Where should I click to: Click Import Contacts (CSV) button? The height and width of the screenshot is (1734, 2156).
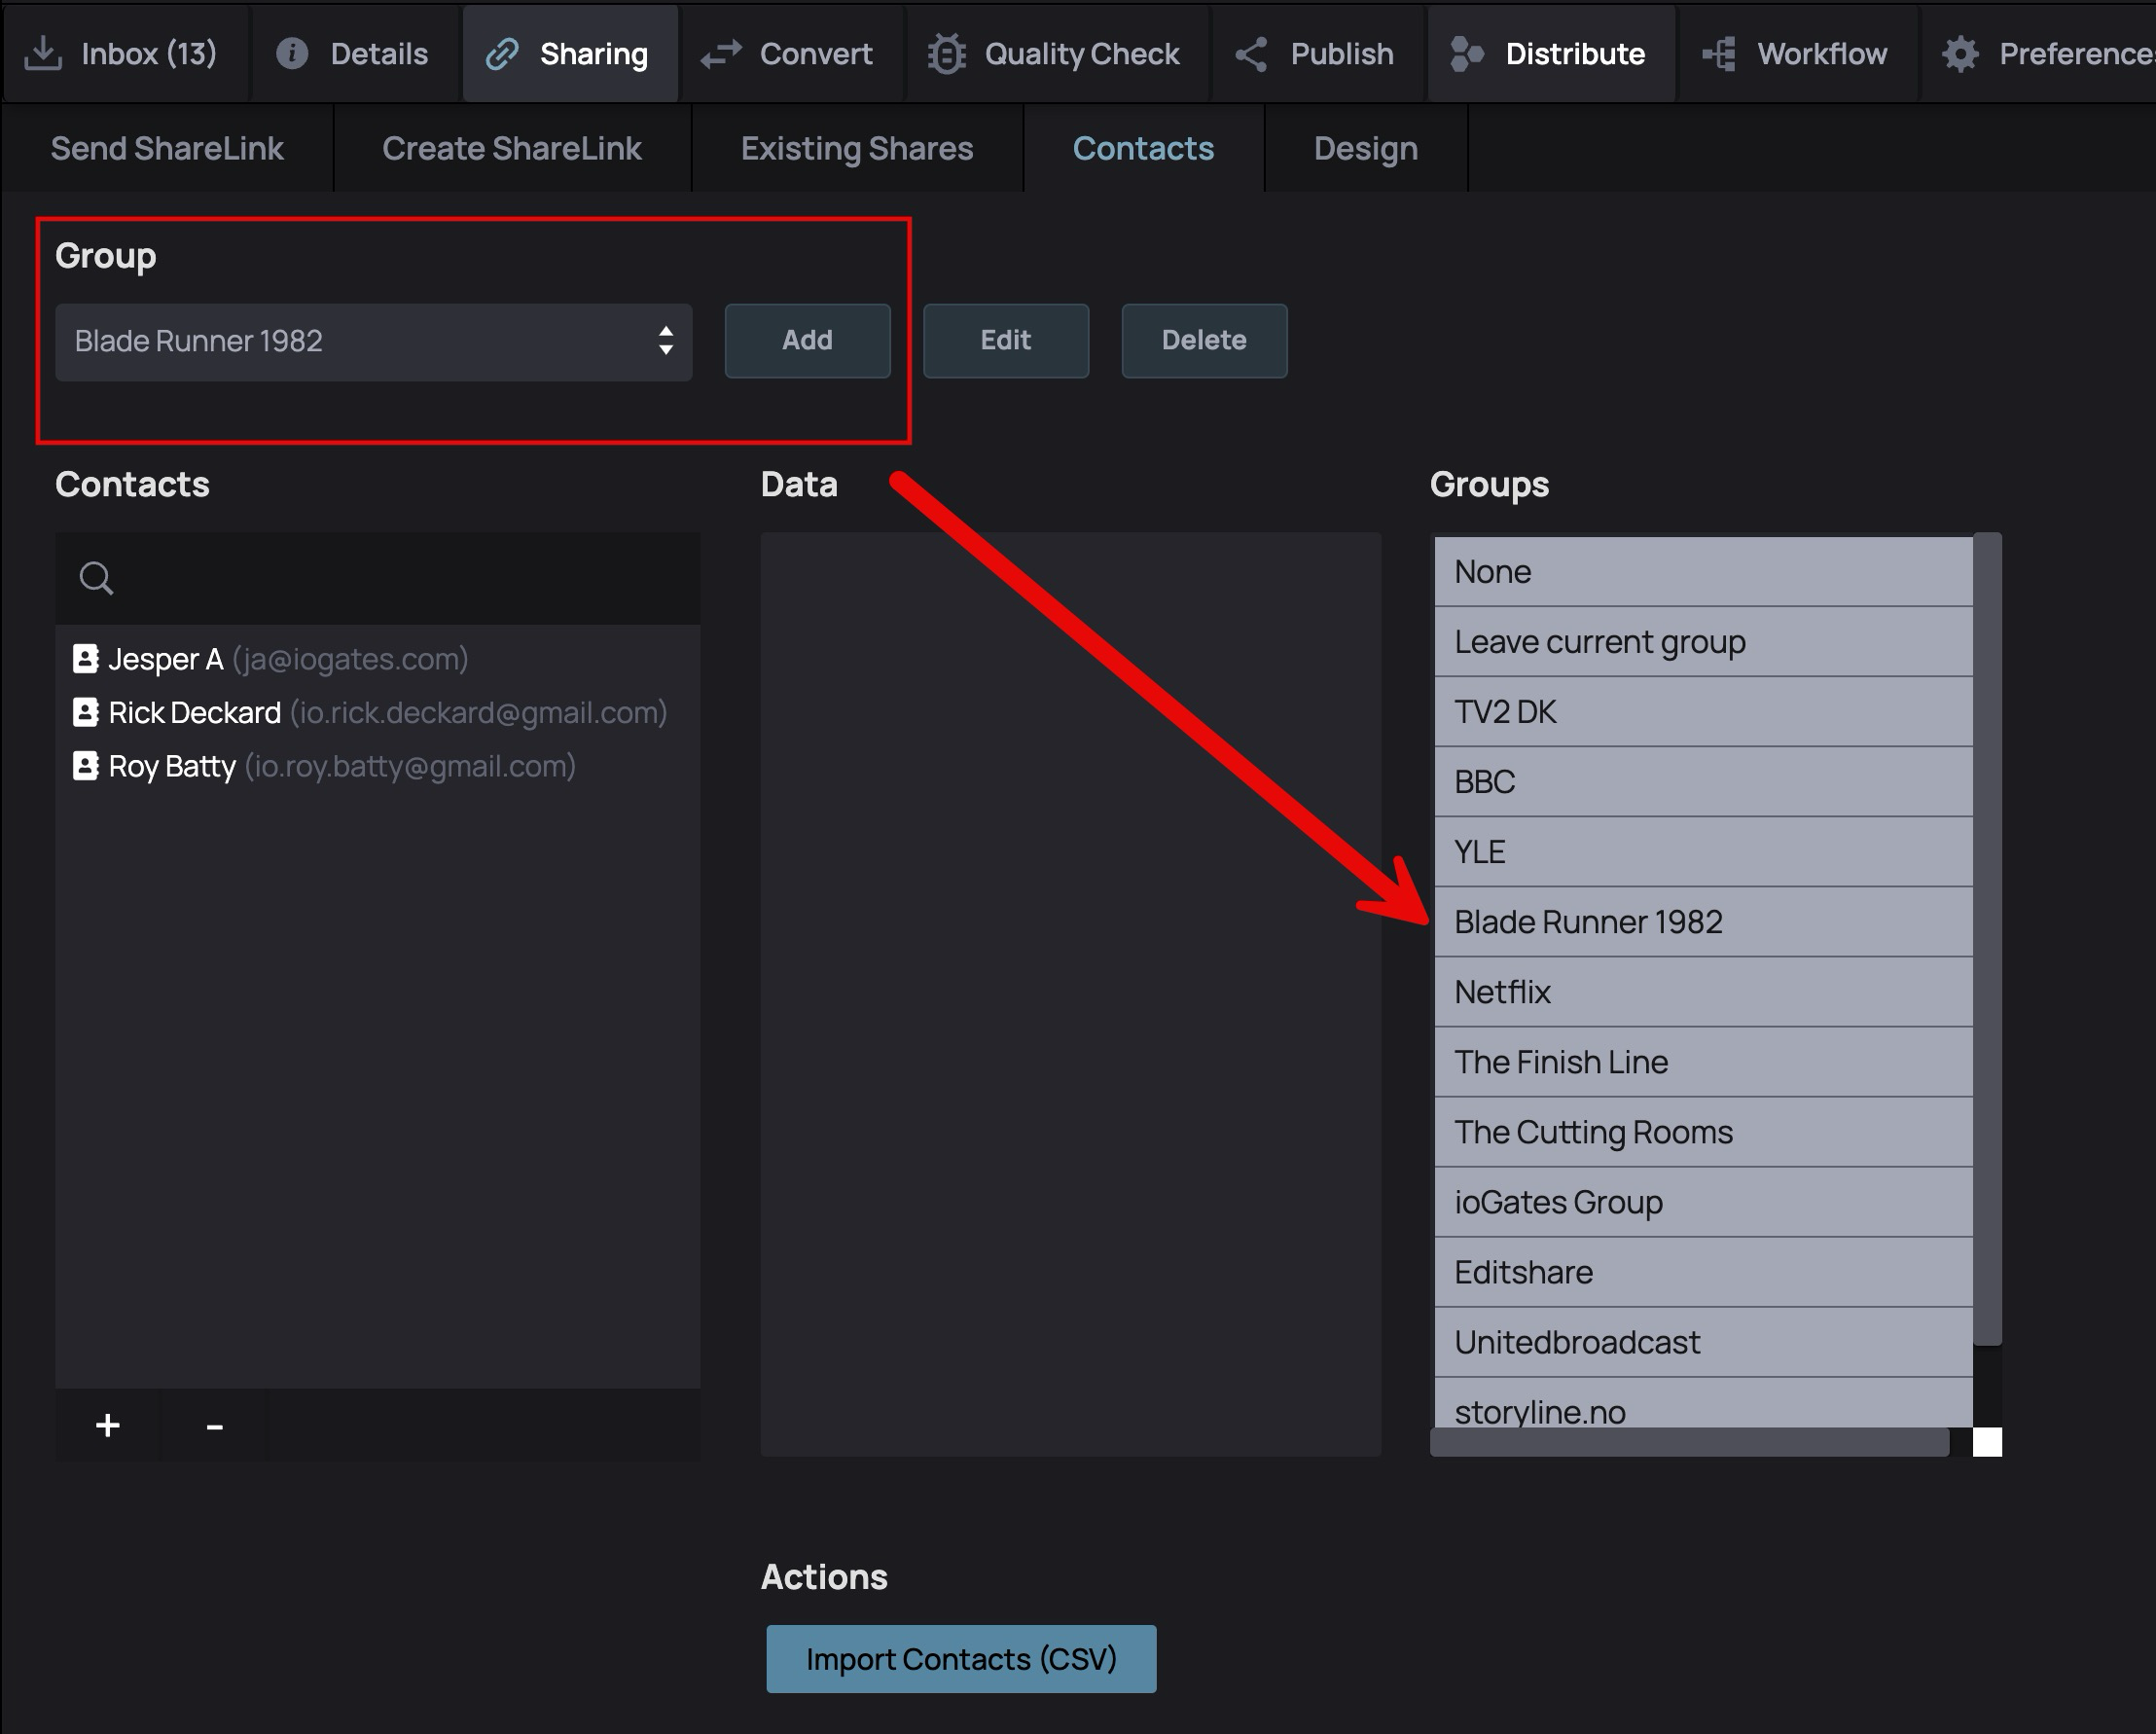[x=960, y=1659]
